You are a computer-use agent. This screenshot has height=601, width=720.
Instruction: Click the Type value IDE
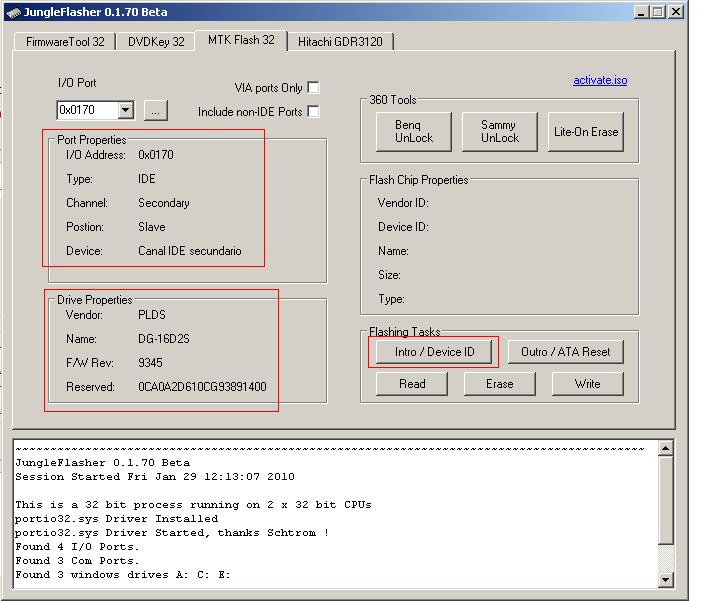tap(146, 179)
